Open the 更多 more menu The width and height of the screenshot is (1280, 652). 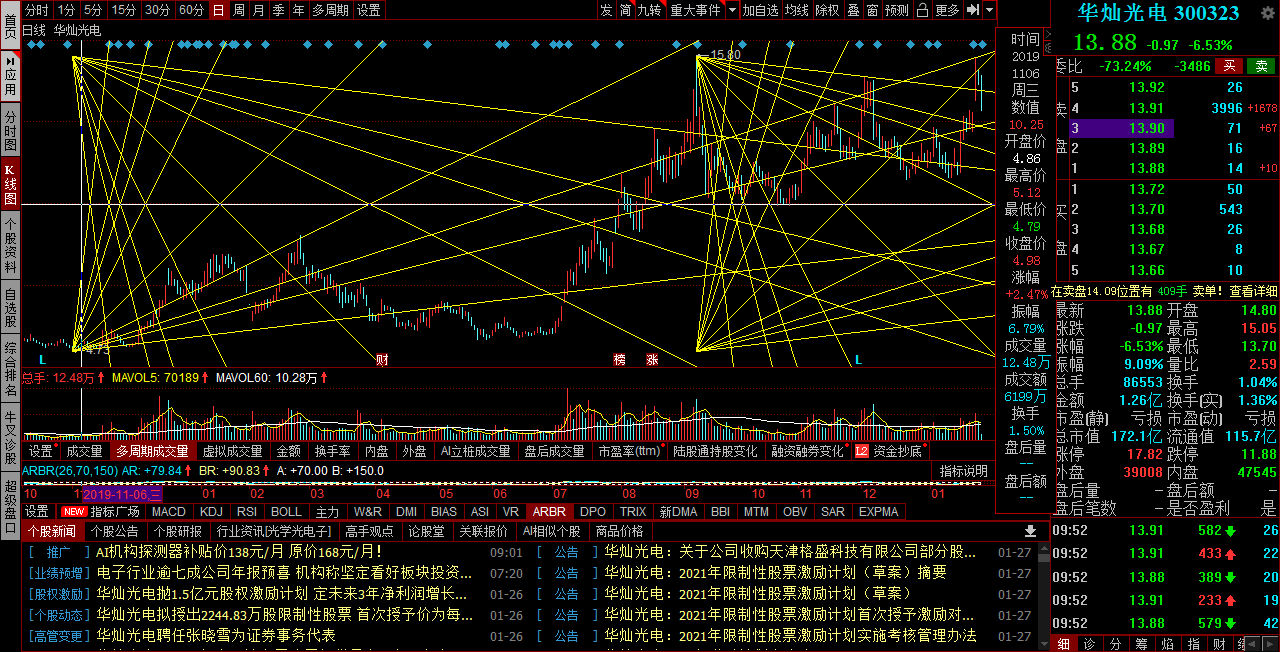947,10
